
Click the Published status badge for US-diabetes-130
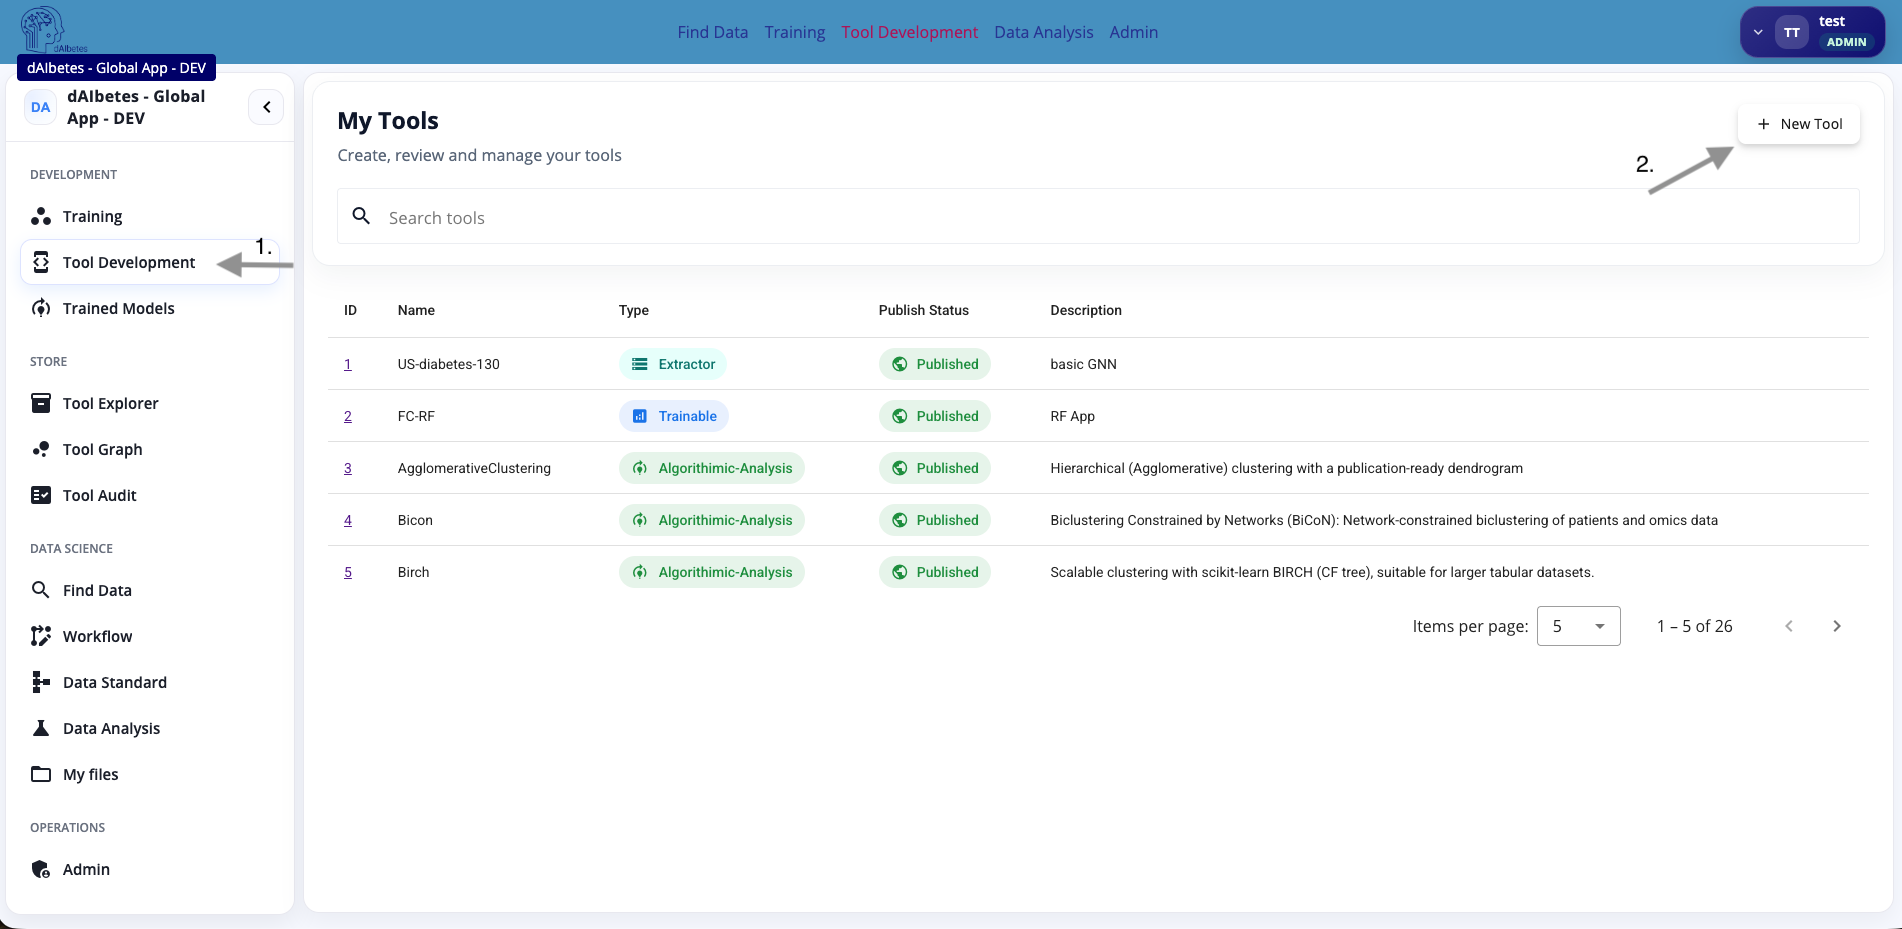click(x=935, y=364)
